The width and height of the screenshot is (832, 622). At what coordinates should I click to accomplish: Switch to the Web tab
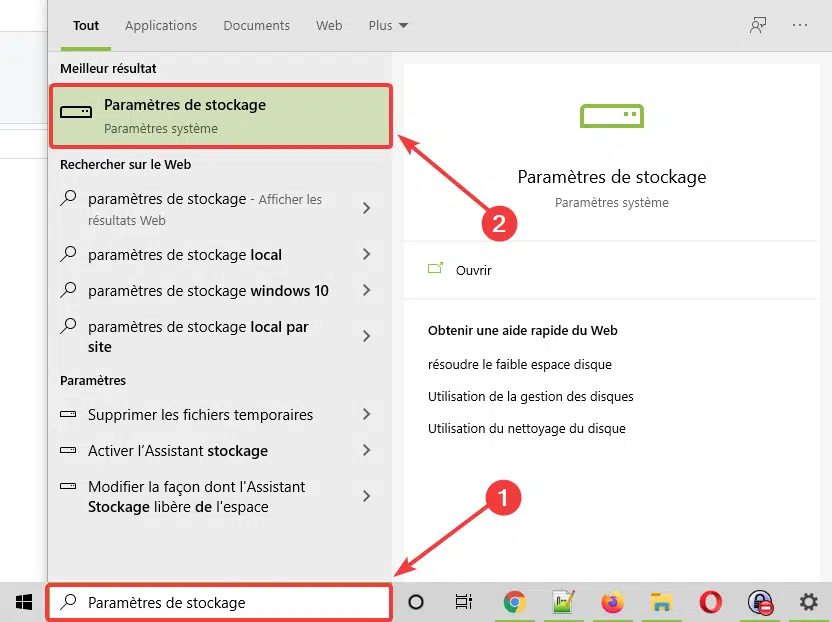(x=329, y=25)
